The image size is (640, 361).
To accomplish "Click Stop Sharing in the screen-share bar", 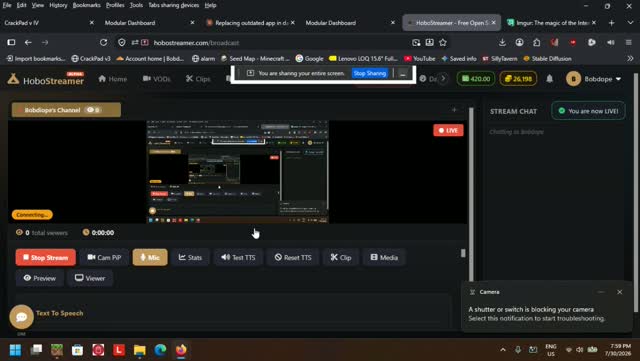I will coord(370,74).
